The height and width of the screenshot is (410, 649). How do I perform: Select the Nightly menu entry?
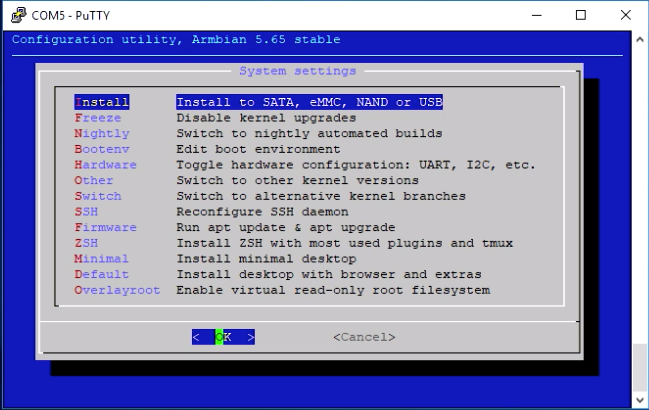[102, 134]
